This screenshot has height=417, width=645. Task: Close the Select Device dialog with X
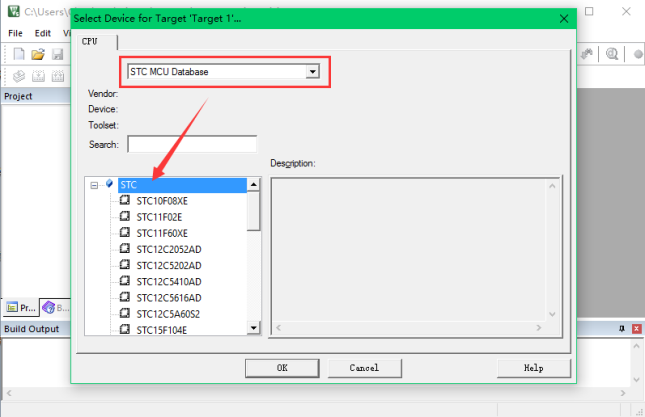(x=564, y=19)
